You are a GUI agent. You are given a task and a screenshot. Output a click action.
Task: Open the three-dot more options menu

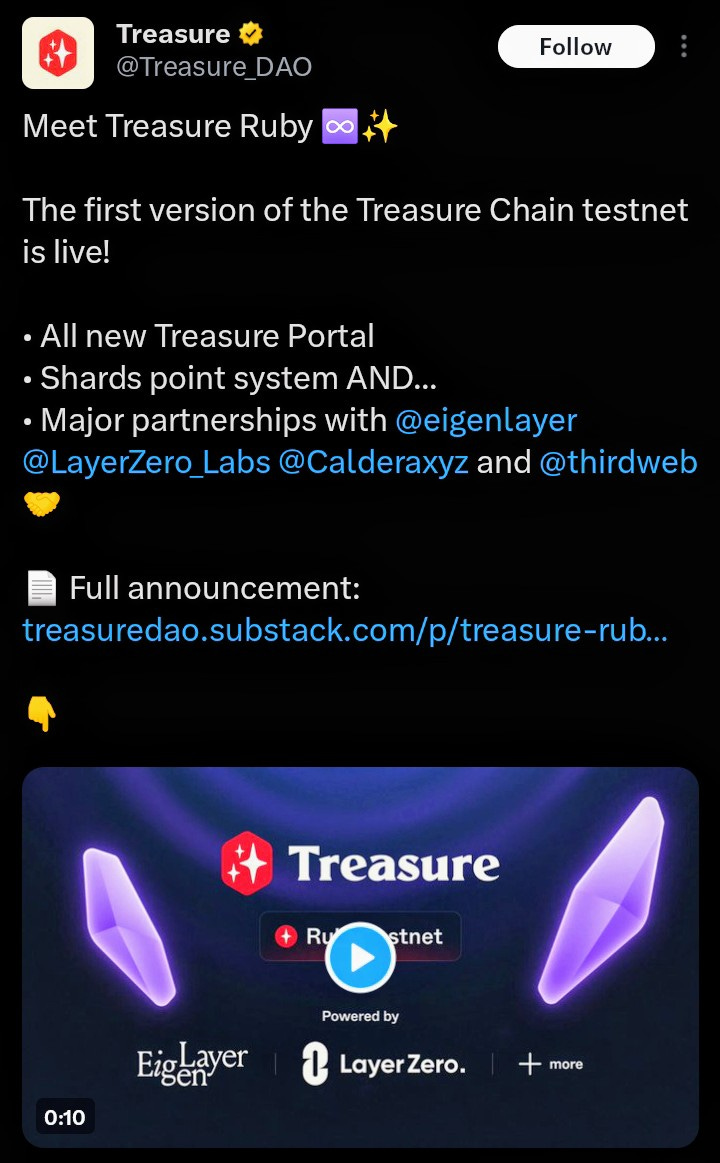click(684, 47)
